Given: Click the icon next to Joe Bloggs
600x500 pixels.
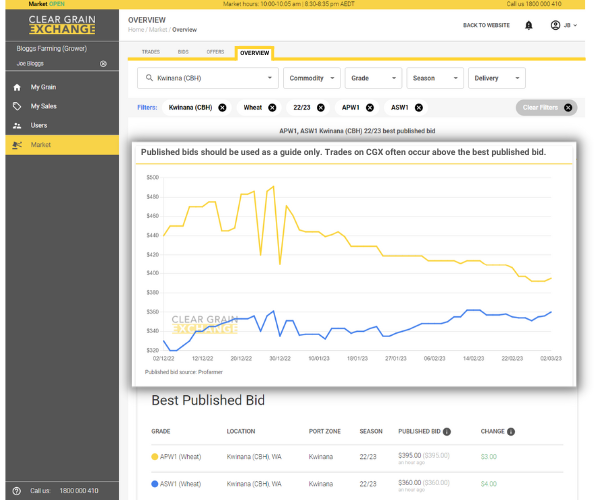Looking at the screenshot, I should point(103,64).
